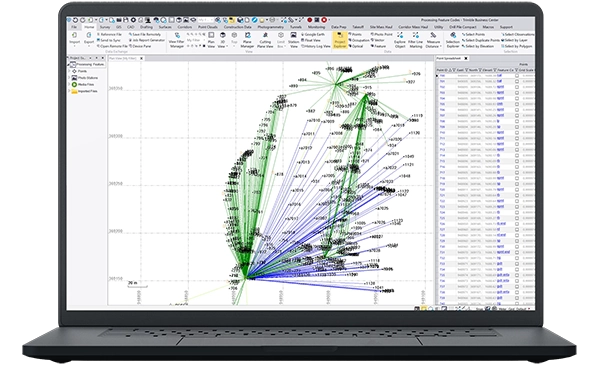
Task: Click the Occupation data button
Action: 359,40
